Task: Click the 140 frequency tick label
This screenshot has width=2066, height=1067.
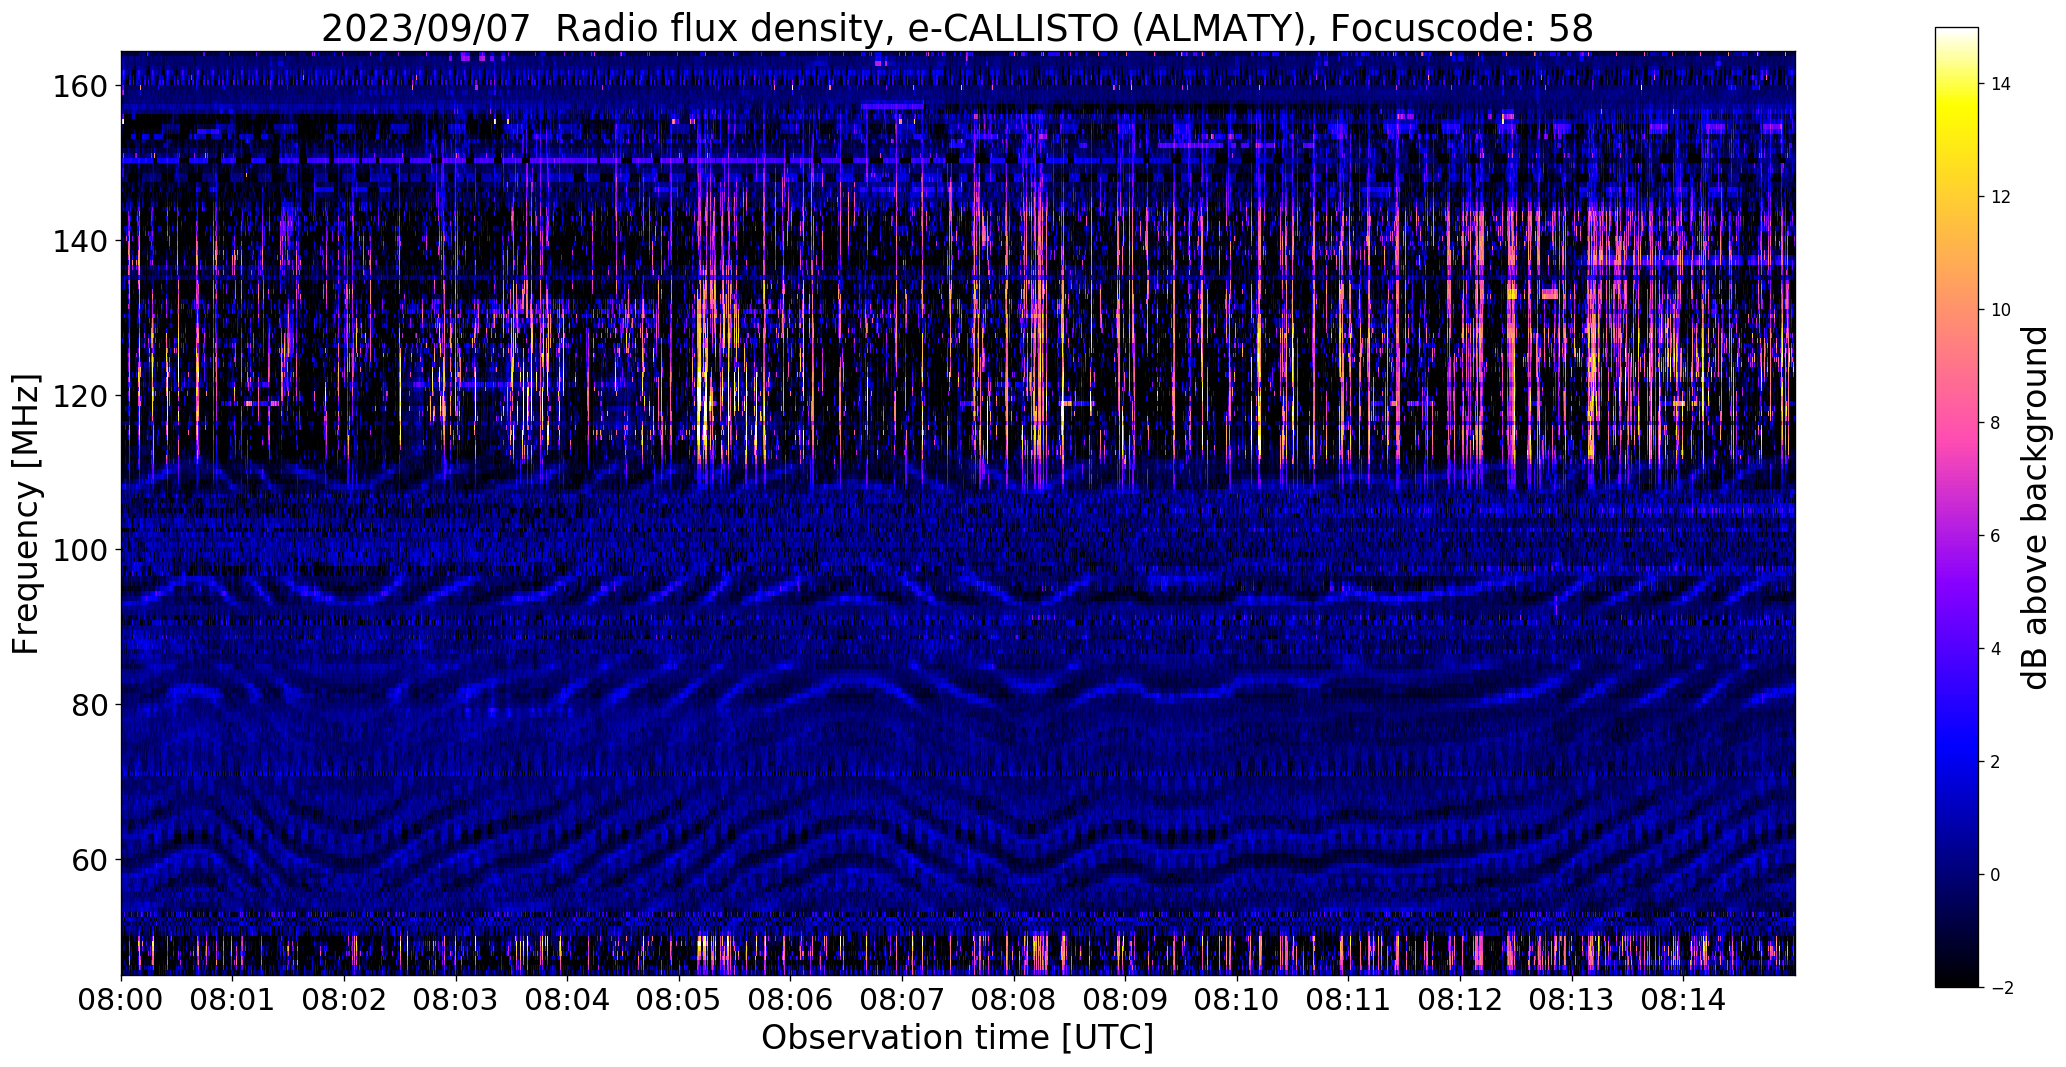Action: pyautogui.click(x=79, y=241)
